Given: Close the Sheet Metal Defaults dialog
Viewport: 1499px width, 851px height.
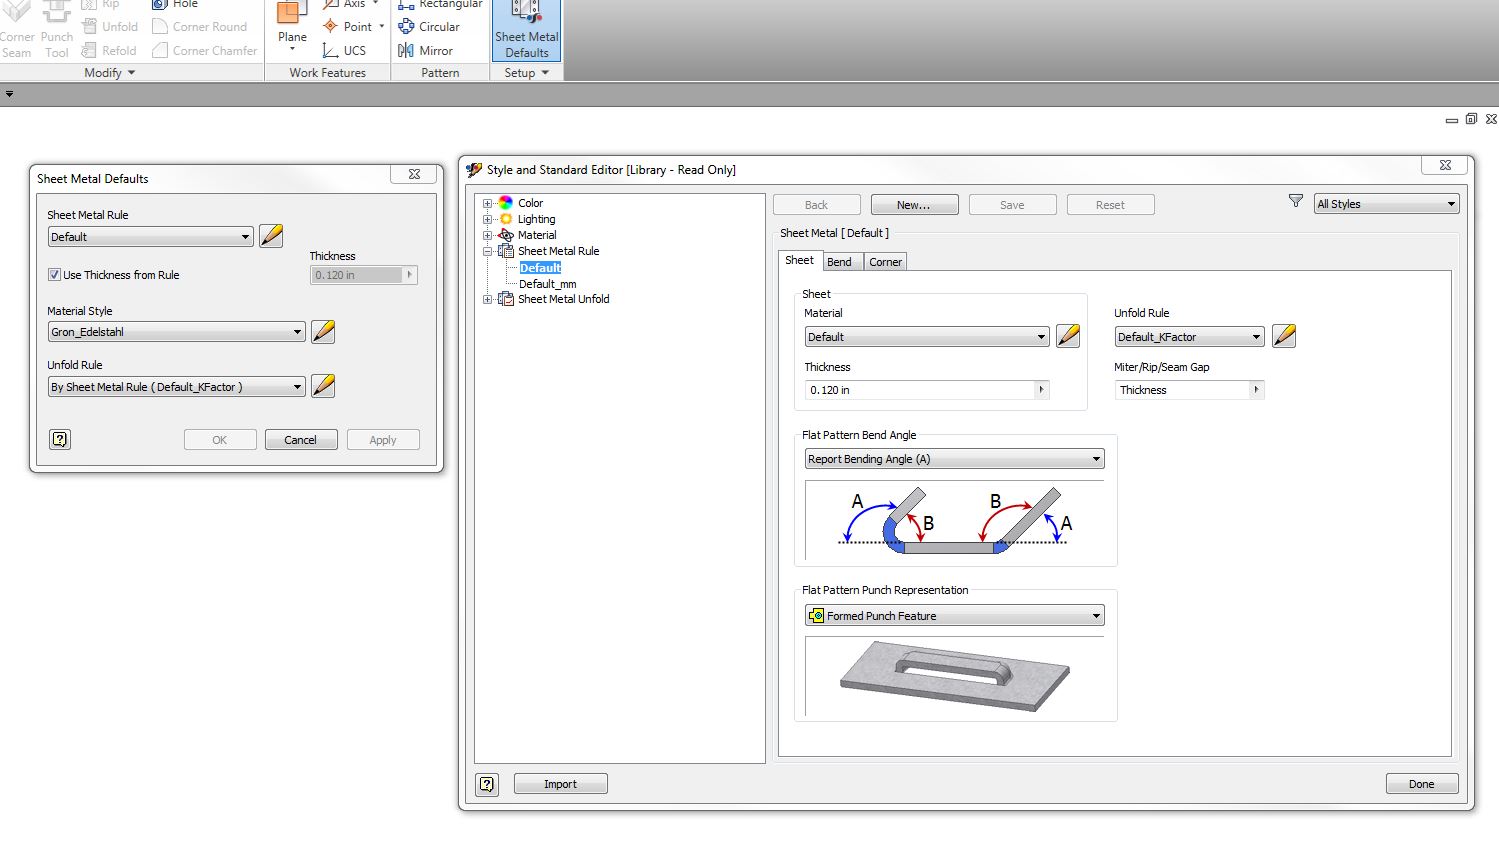Looking at the screenshot, I should 414,174.
